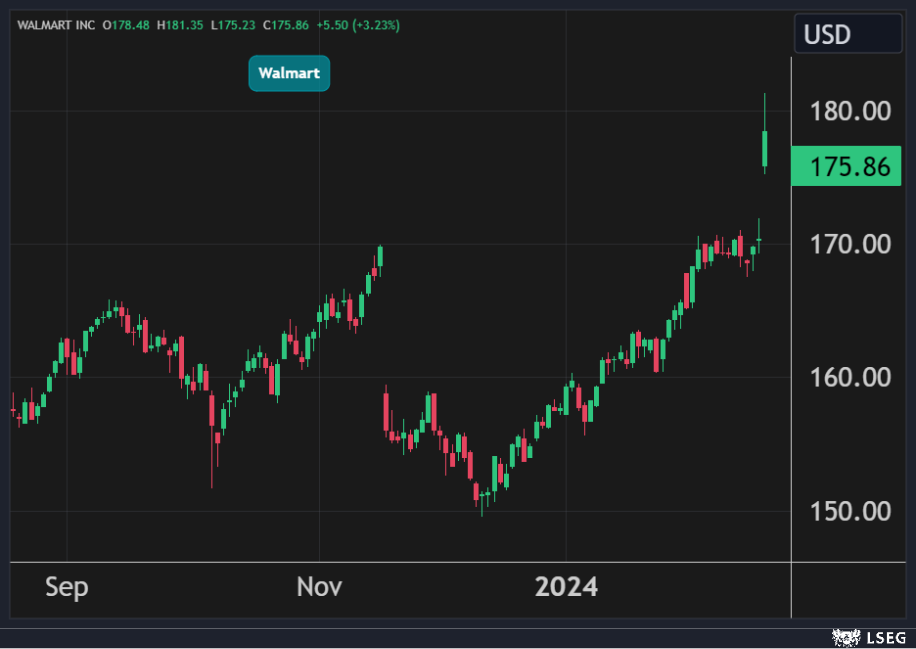Click the WALMART INC symbol title
916x649 pixels.
tap(56, 26)
